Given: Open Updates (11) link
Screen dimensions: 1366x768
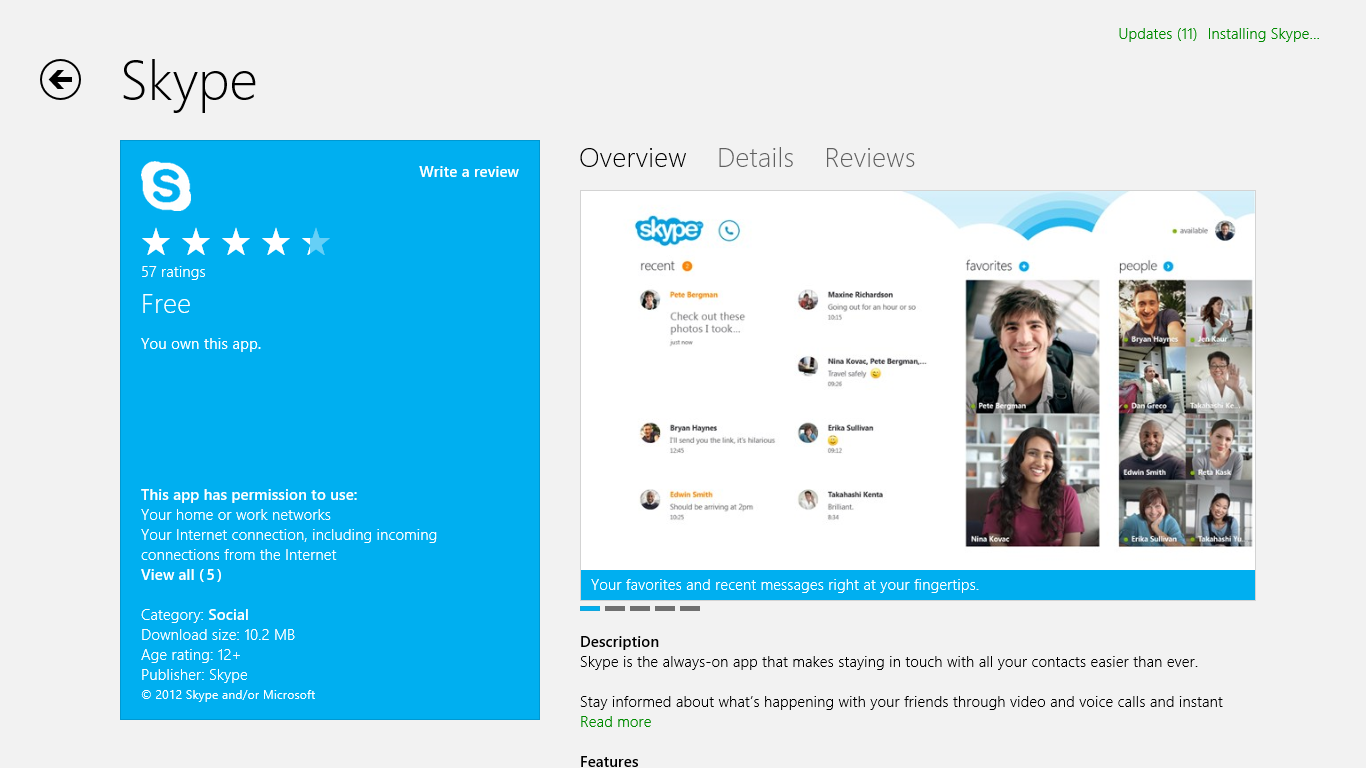Looking at the screenshot, I should point(1158,34).
